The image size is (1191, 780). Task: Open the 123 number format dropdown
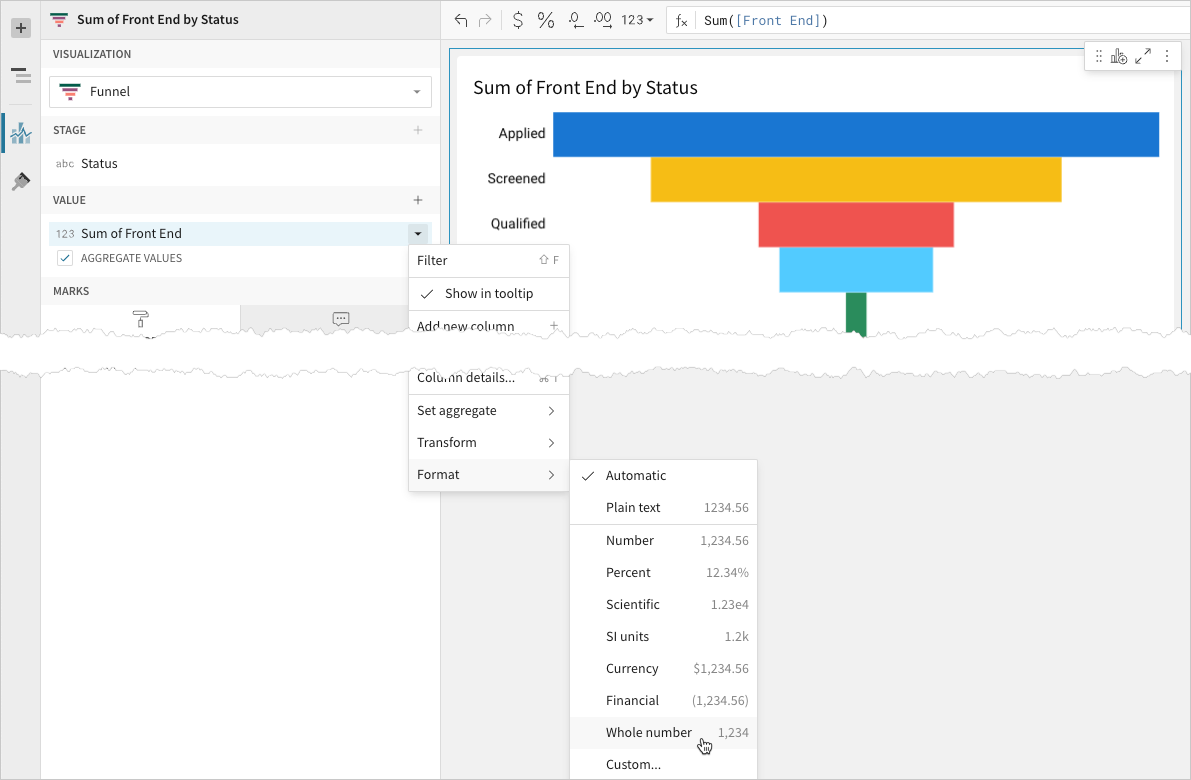pyautogui.click(x=637, y=21)
